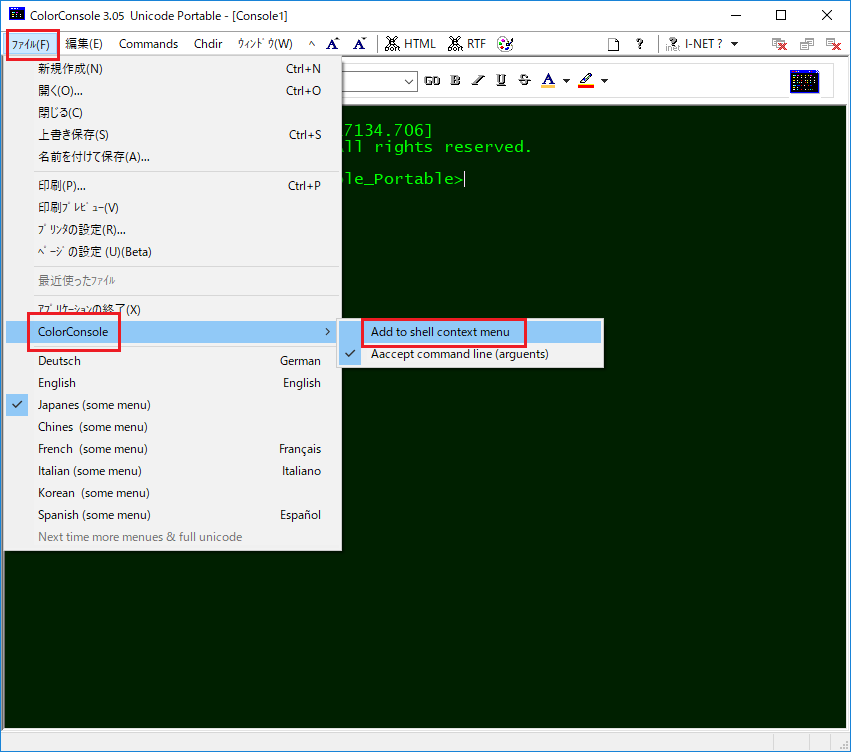Open the Commands menu

[148, 44]
